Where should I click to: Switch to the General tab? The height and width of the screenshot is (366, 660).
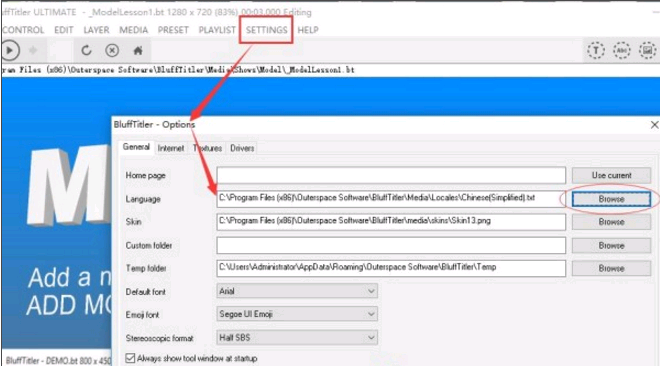coord(136,147)
